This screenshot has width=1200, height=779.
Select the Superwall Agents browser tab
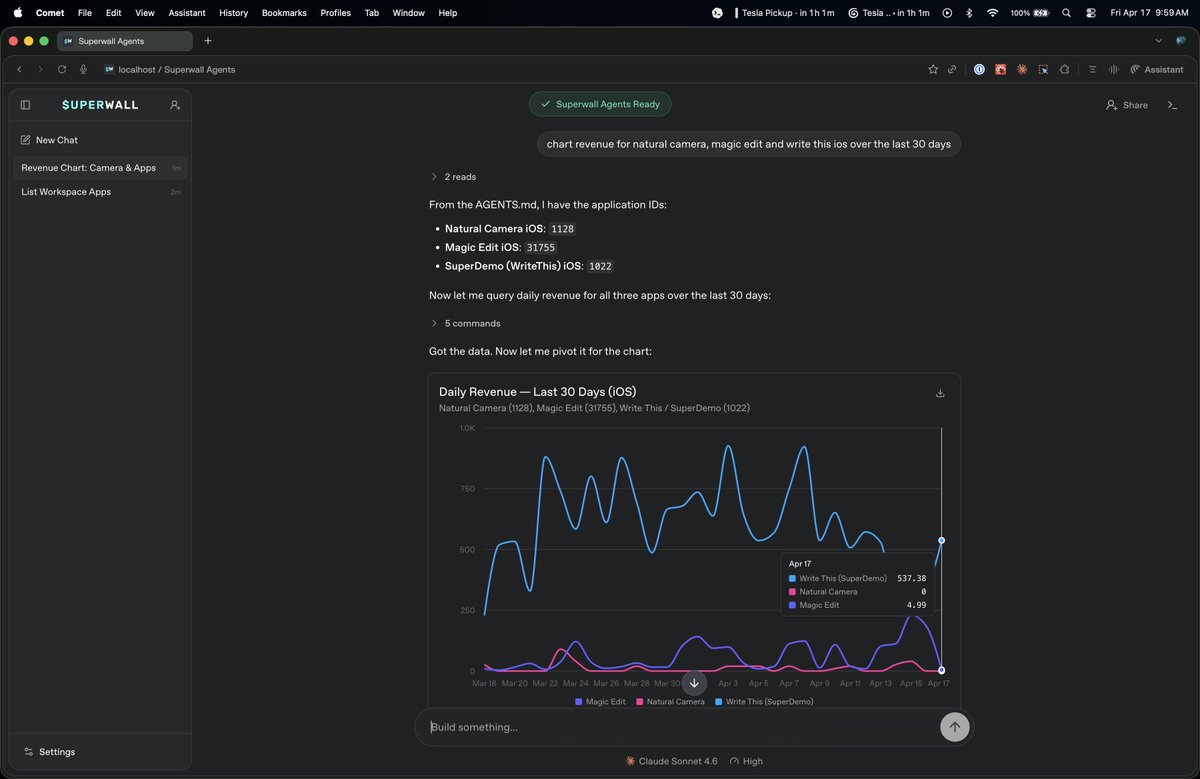(125, 41)
